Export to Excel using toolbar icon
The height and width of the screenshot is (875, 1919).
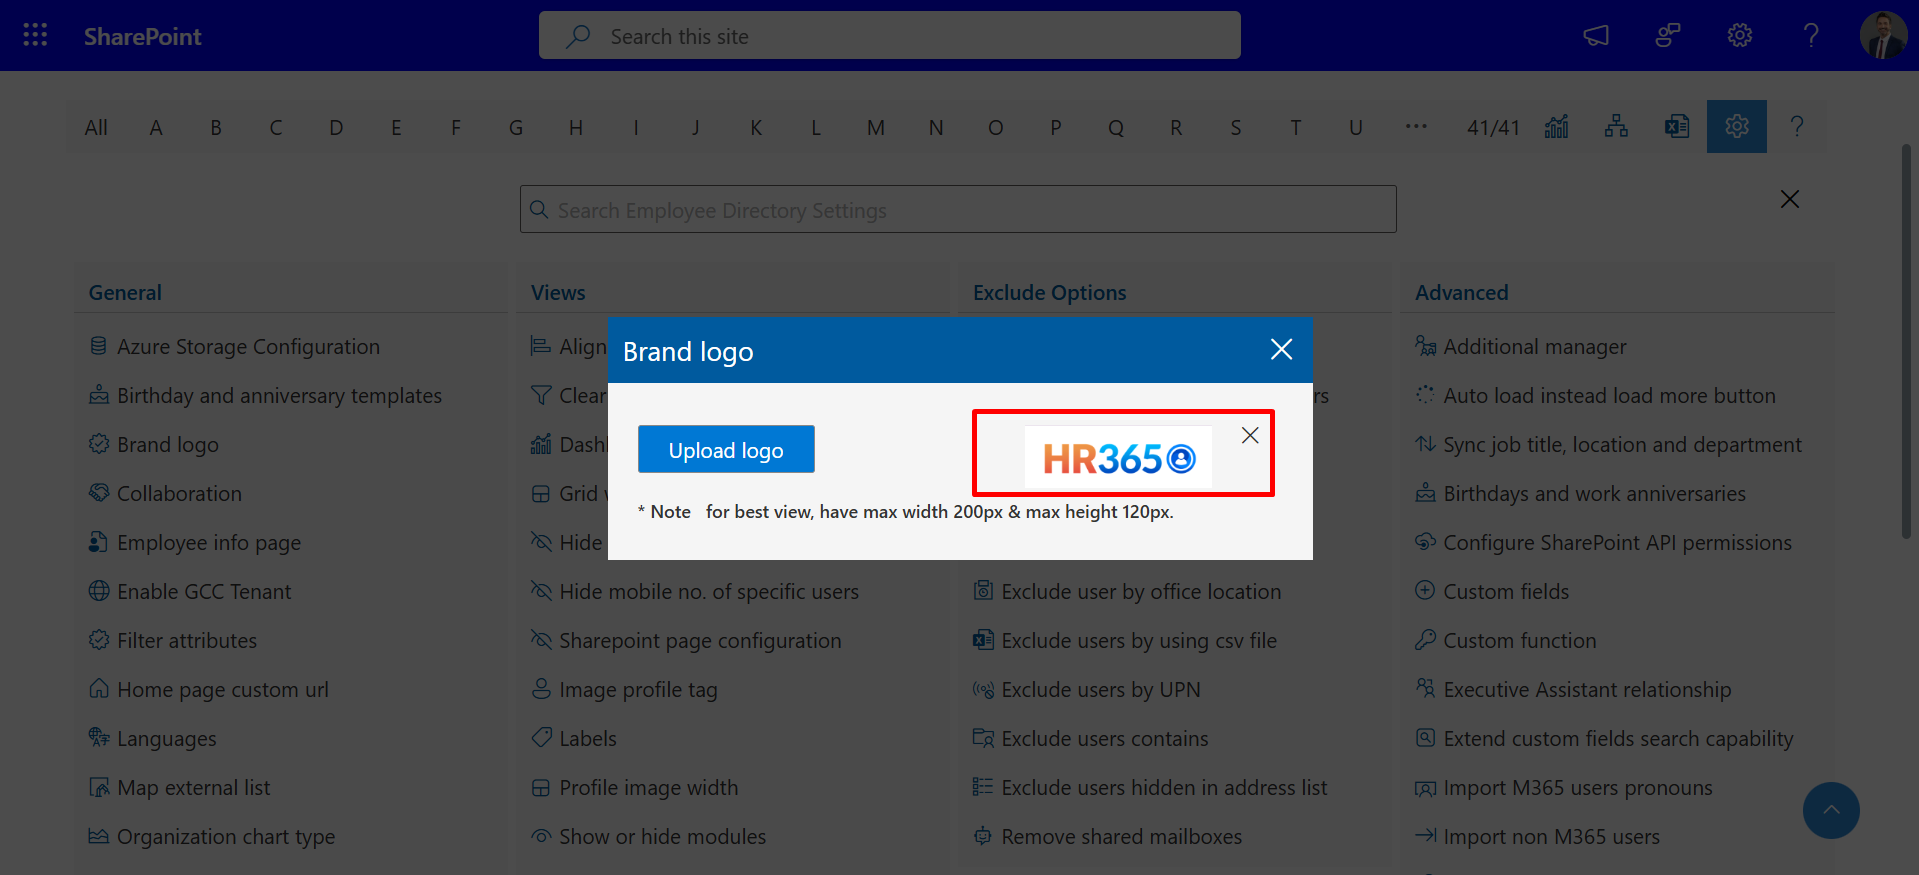click(1677, 127)
